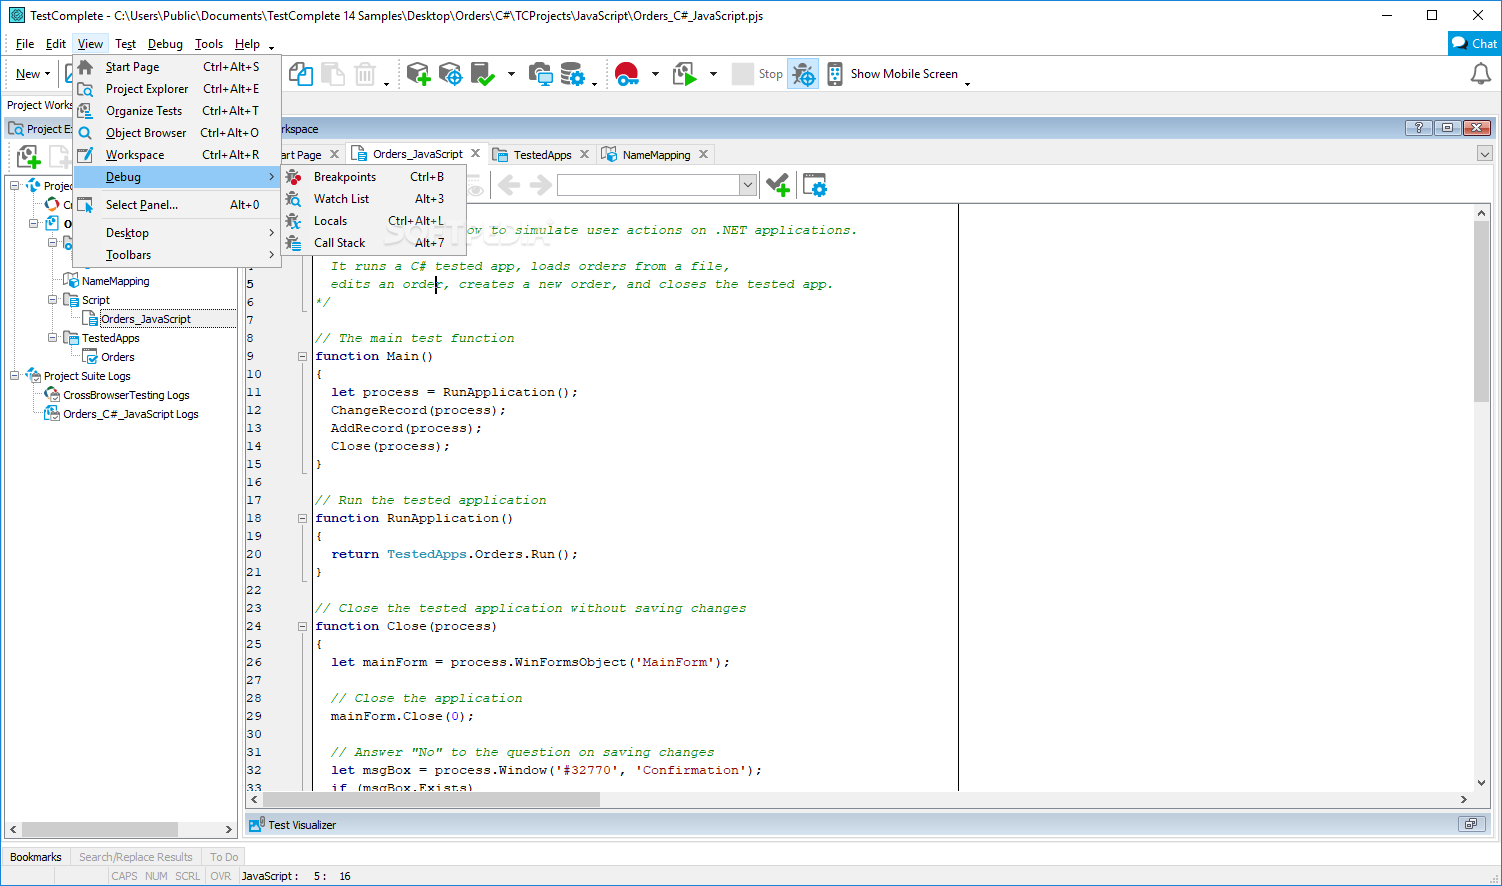
Task: Collapse the TestedApps tree node
Action: click(52, 338)
